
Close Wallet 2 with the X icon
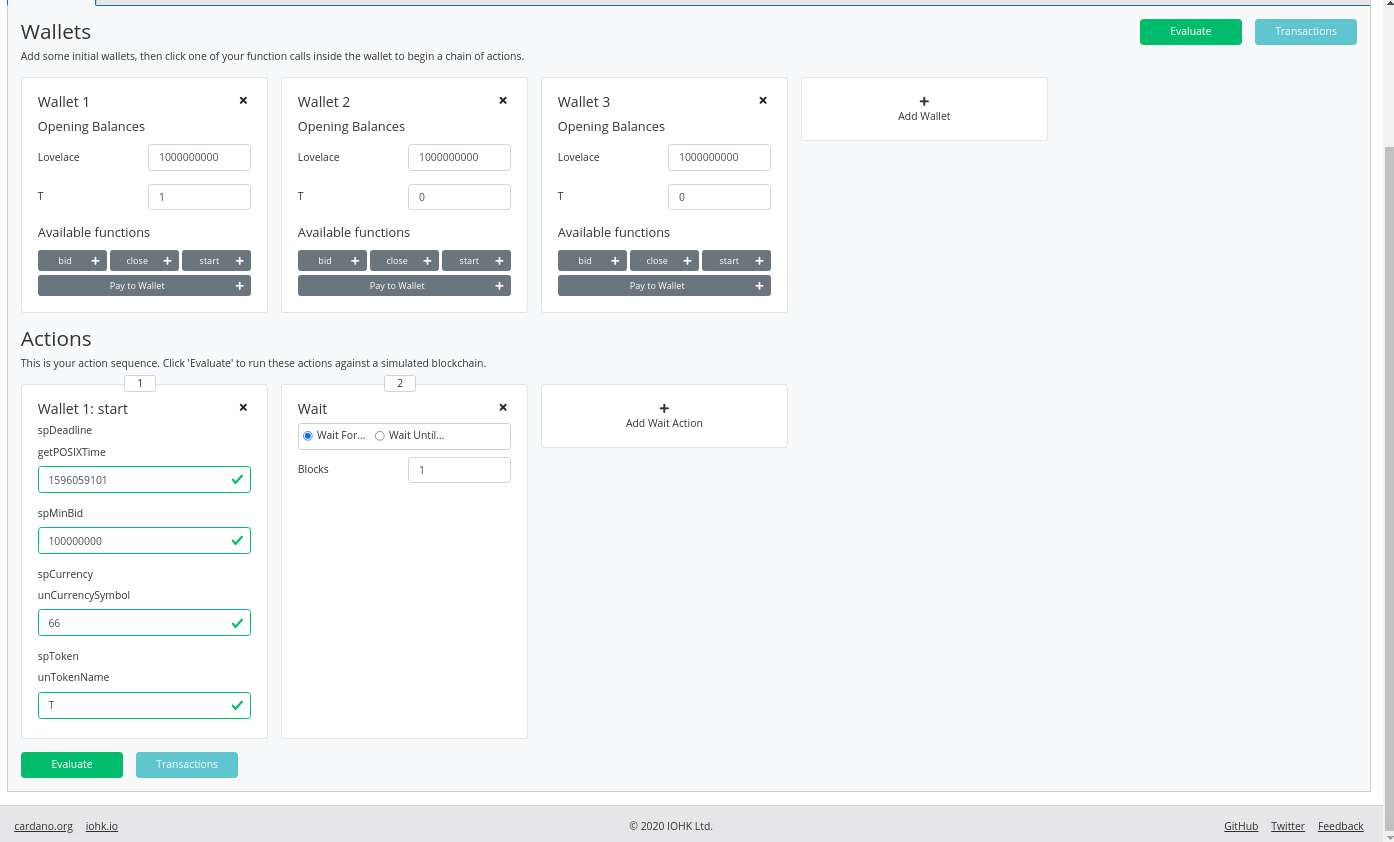[x=503, y=101]
